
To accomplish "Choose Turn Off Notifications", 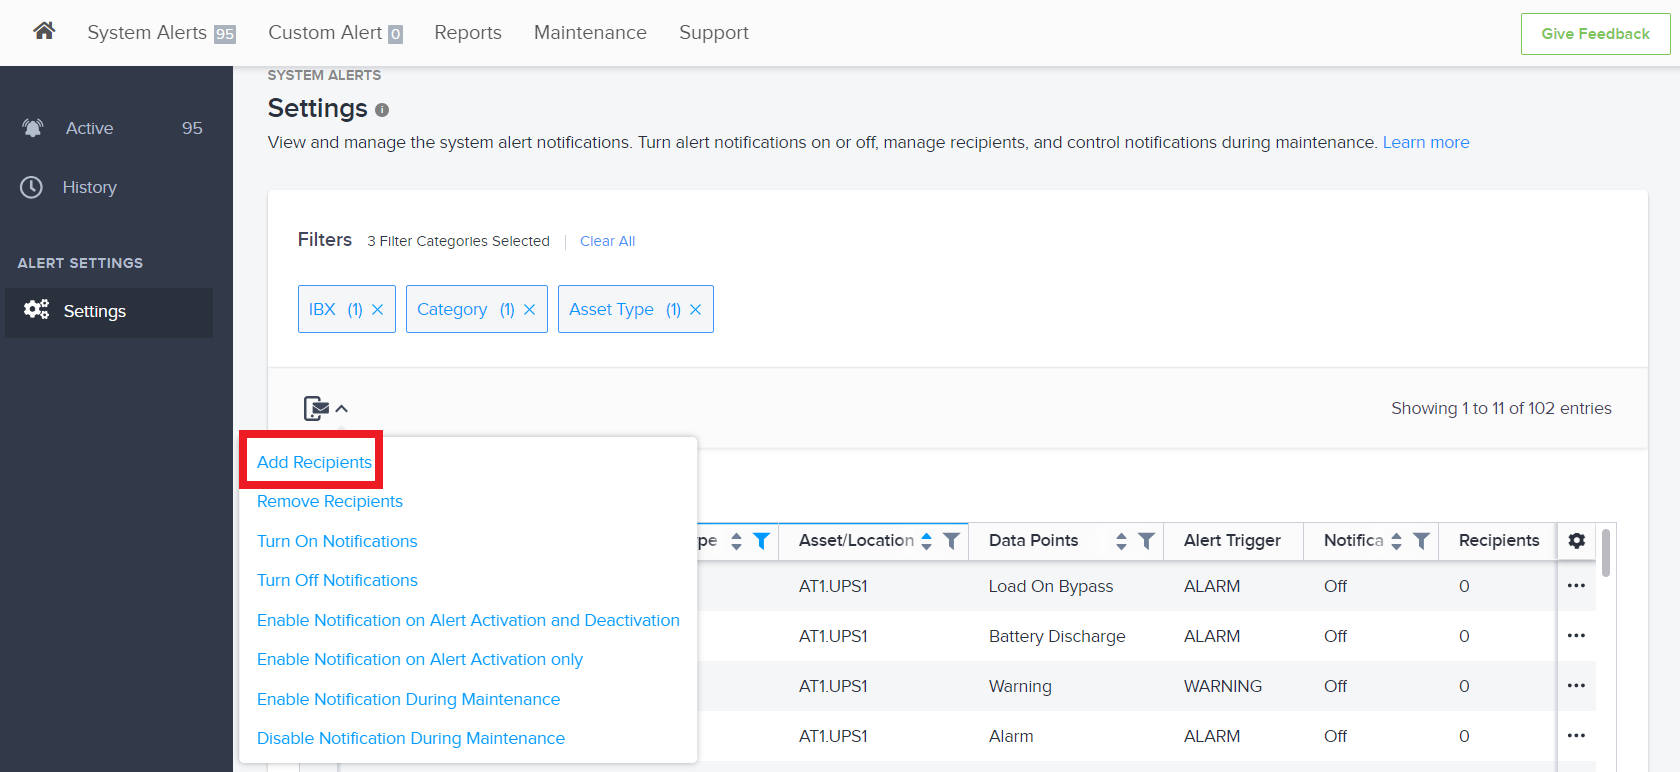I will tap(337, 580).
